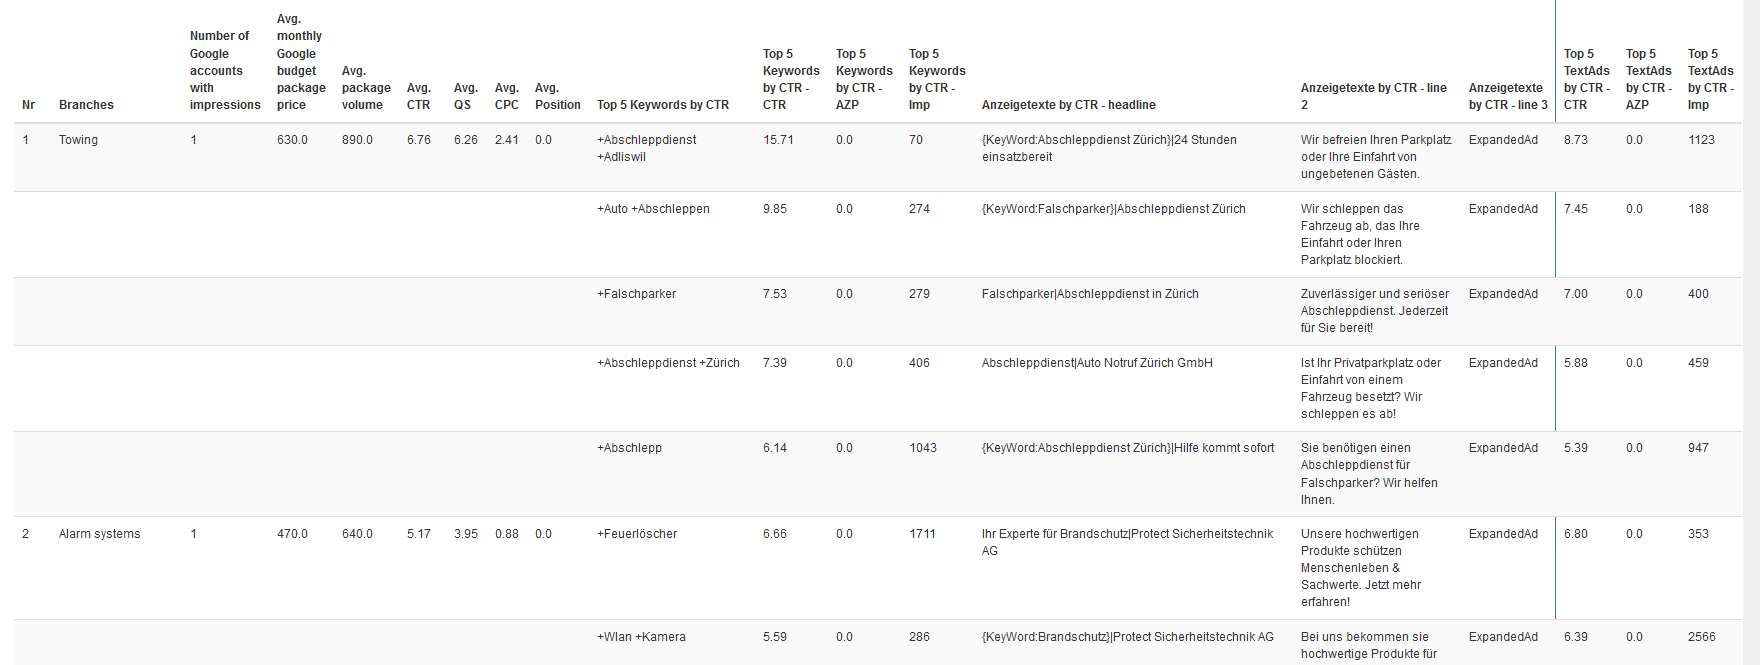Click 'Top 5 Keywords by CTR - Imp' header
Viewport: 1760px width, 665px height.
pos(937,79)
